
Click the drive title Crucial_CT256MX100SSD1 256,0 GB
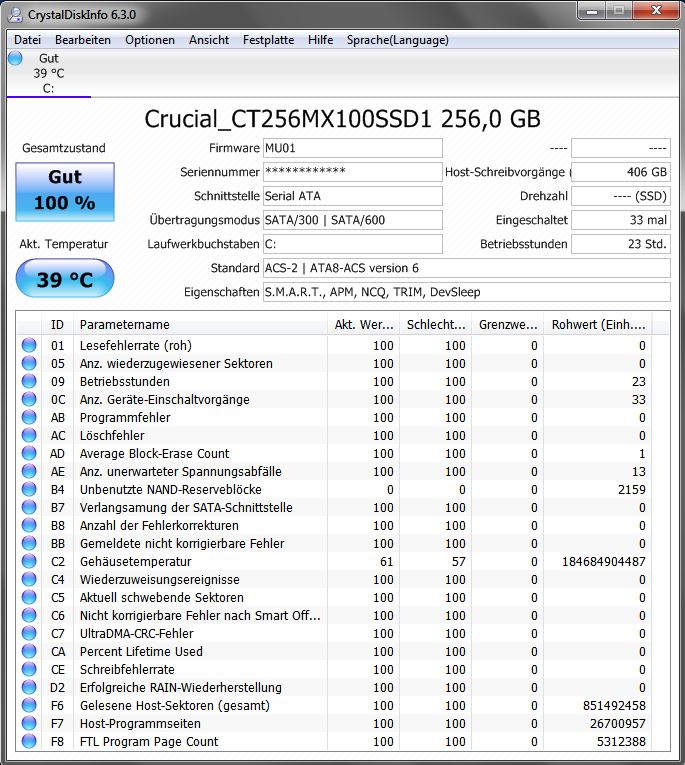(x=342, y=119)
